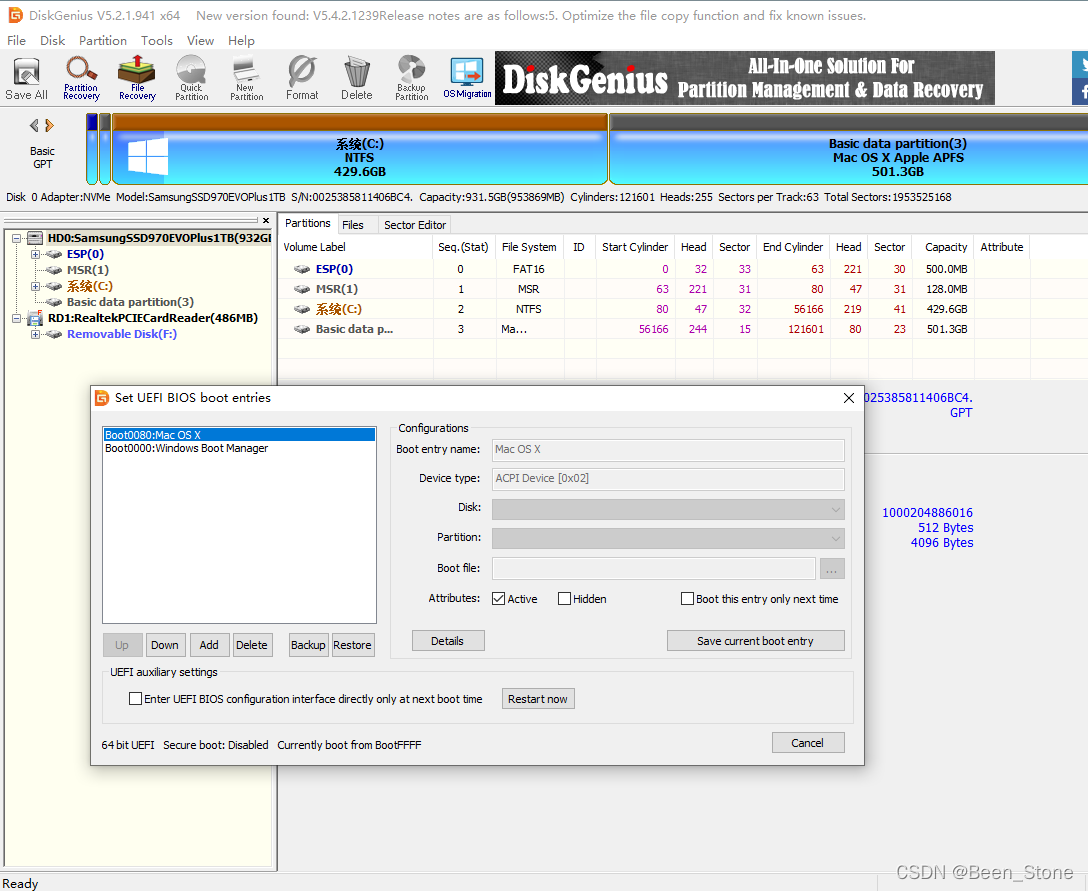
Task: Close the Set UEFI BIOS boot entries dialog
Action: 849,398
